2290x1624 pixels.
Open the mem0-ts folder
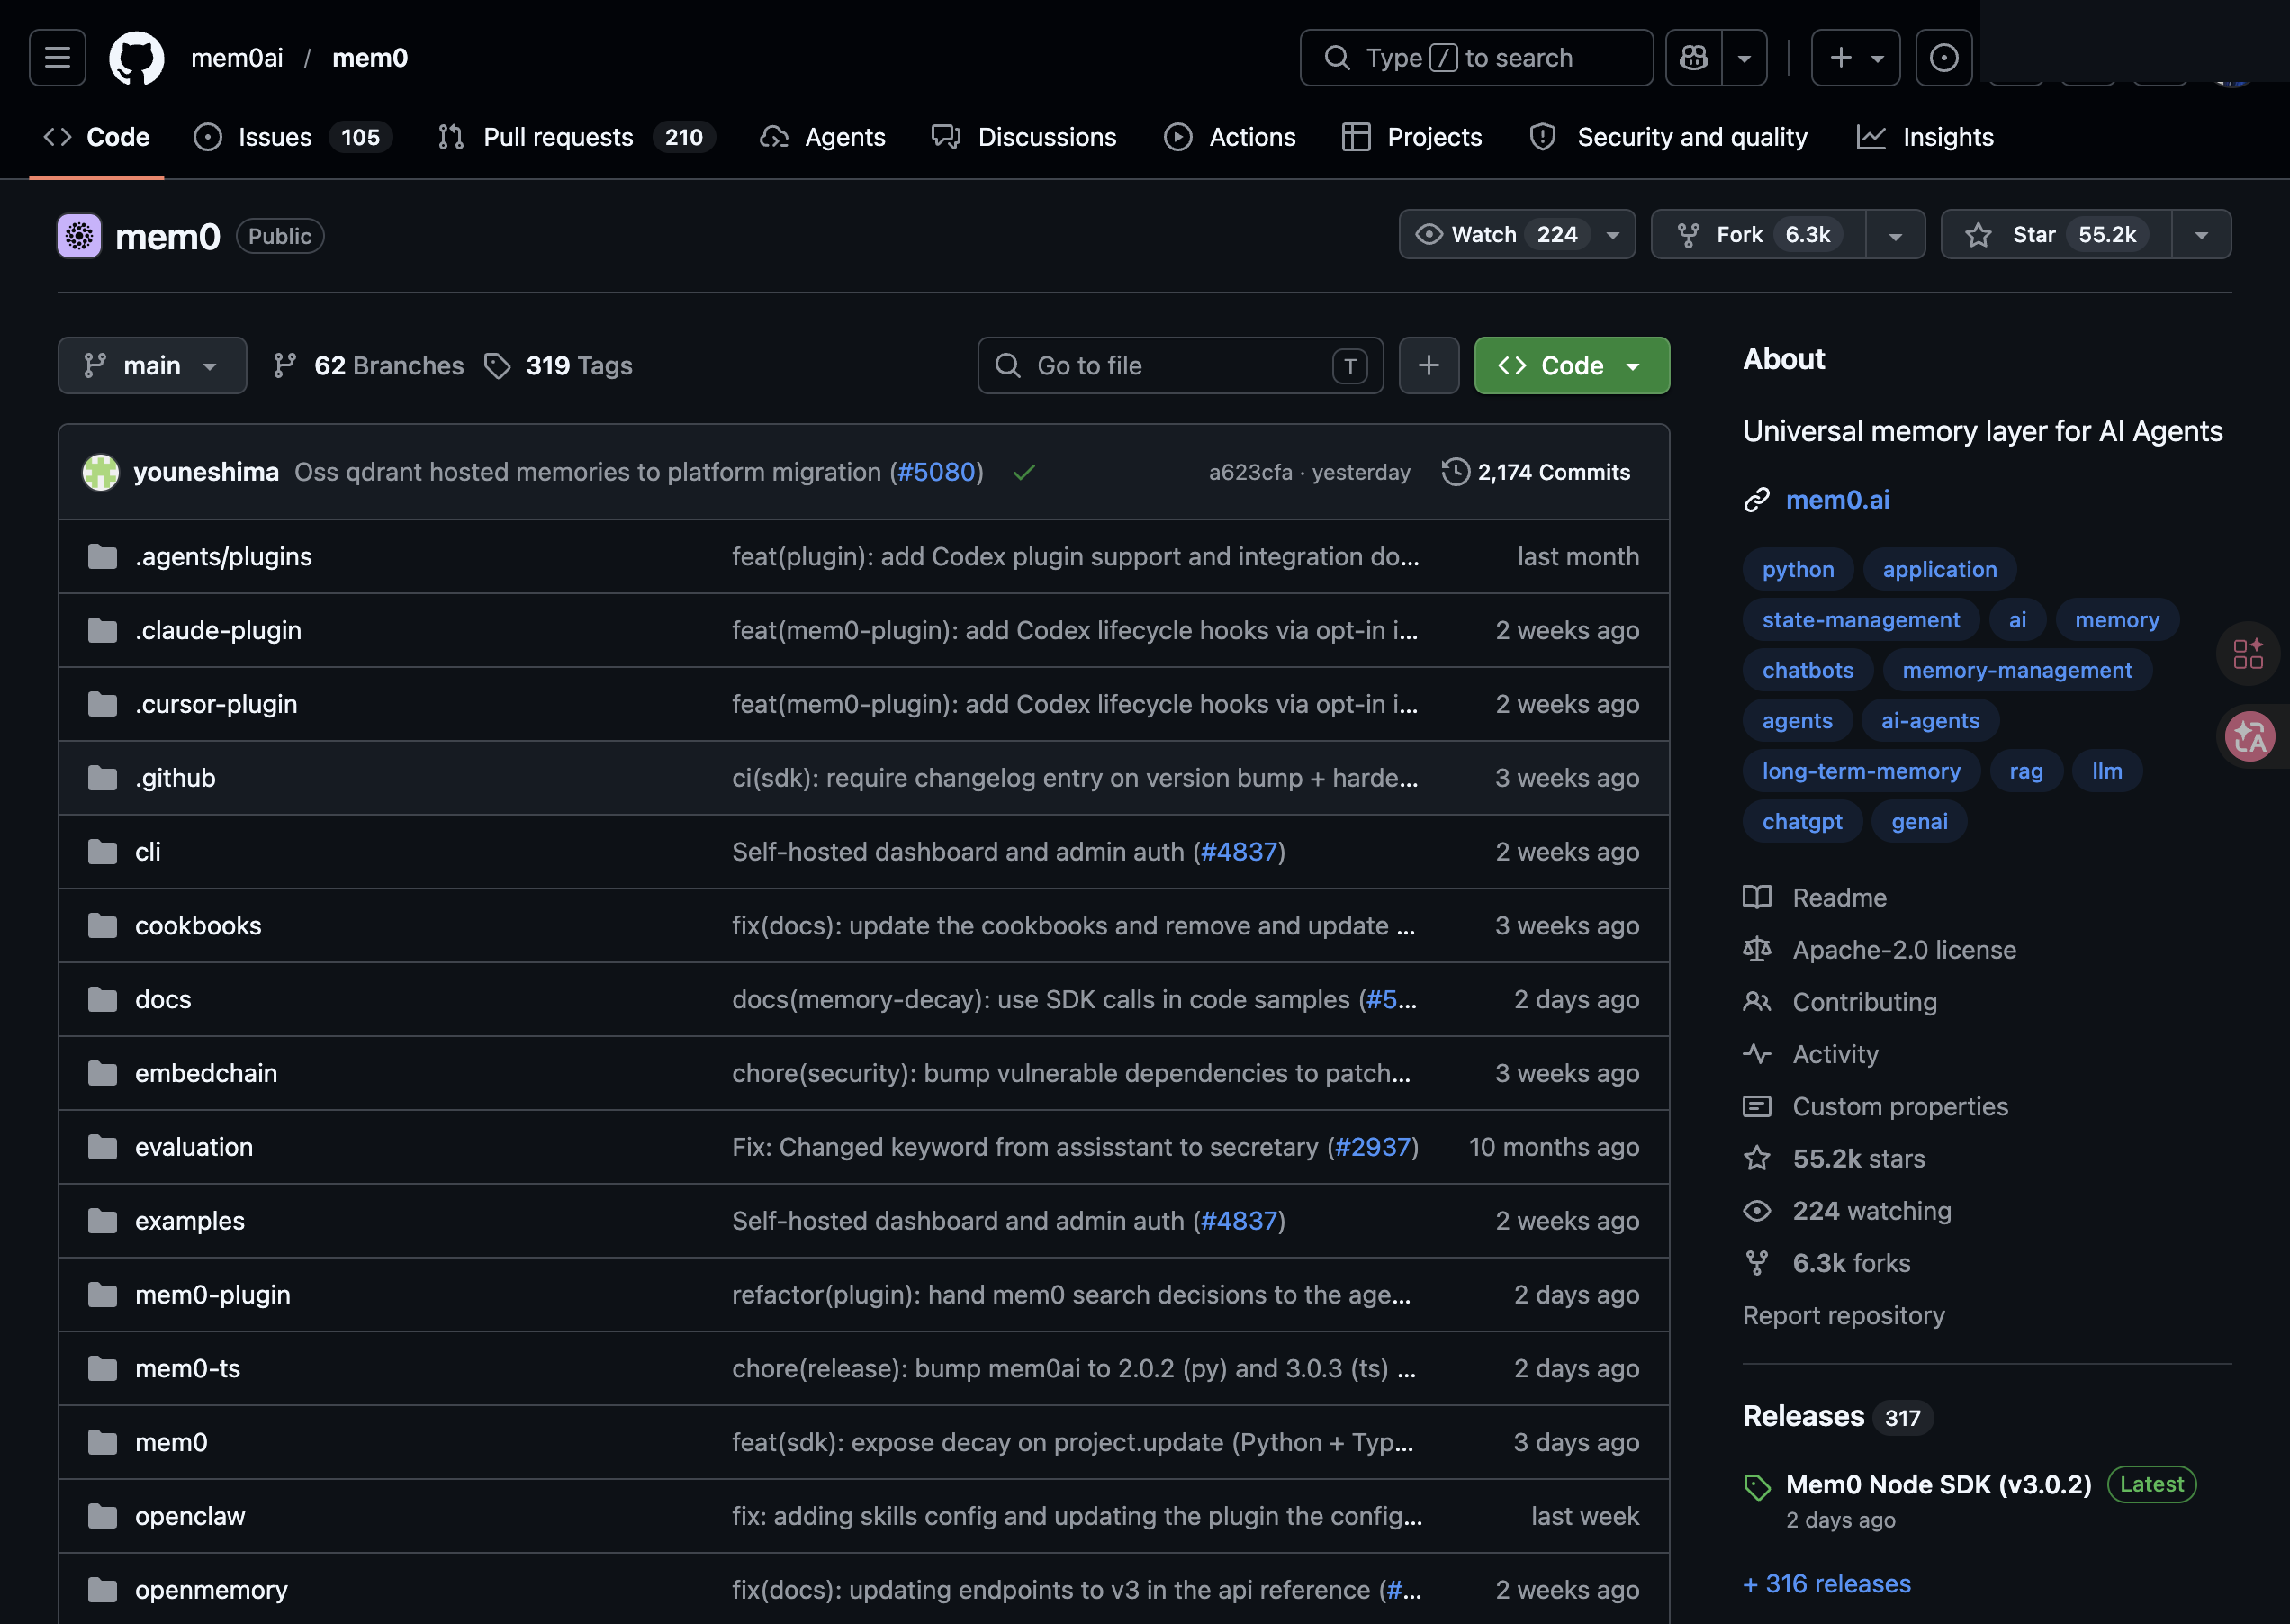tap(188, 1369)
